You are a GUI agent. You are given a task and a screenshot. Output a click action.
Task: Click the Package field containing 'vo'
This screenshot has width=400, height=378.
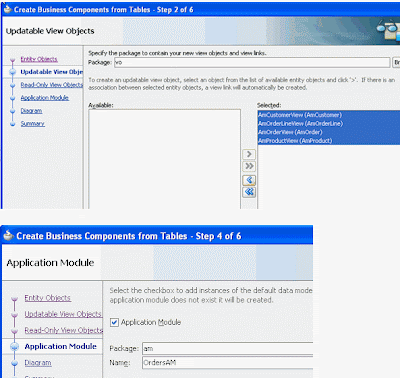click(x=252, y=62)
